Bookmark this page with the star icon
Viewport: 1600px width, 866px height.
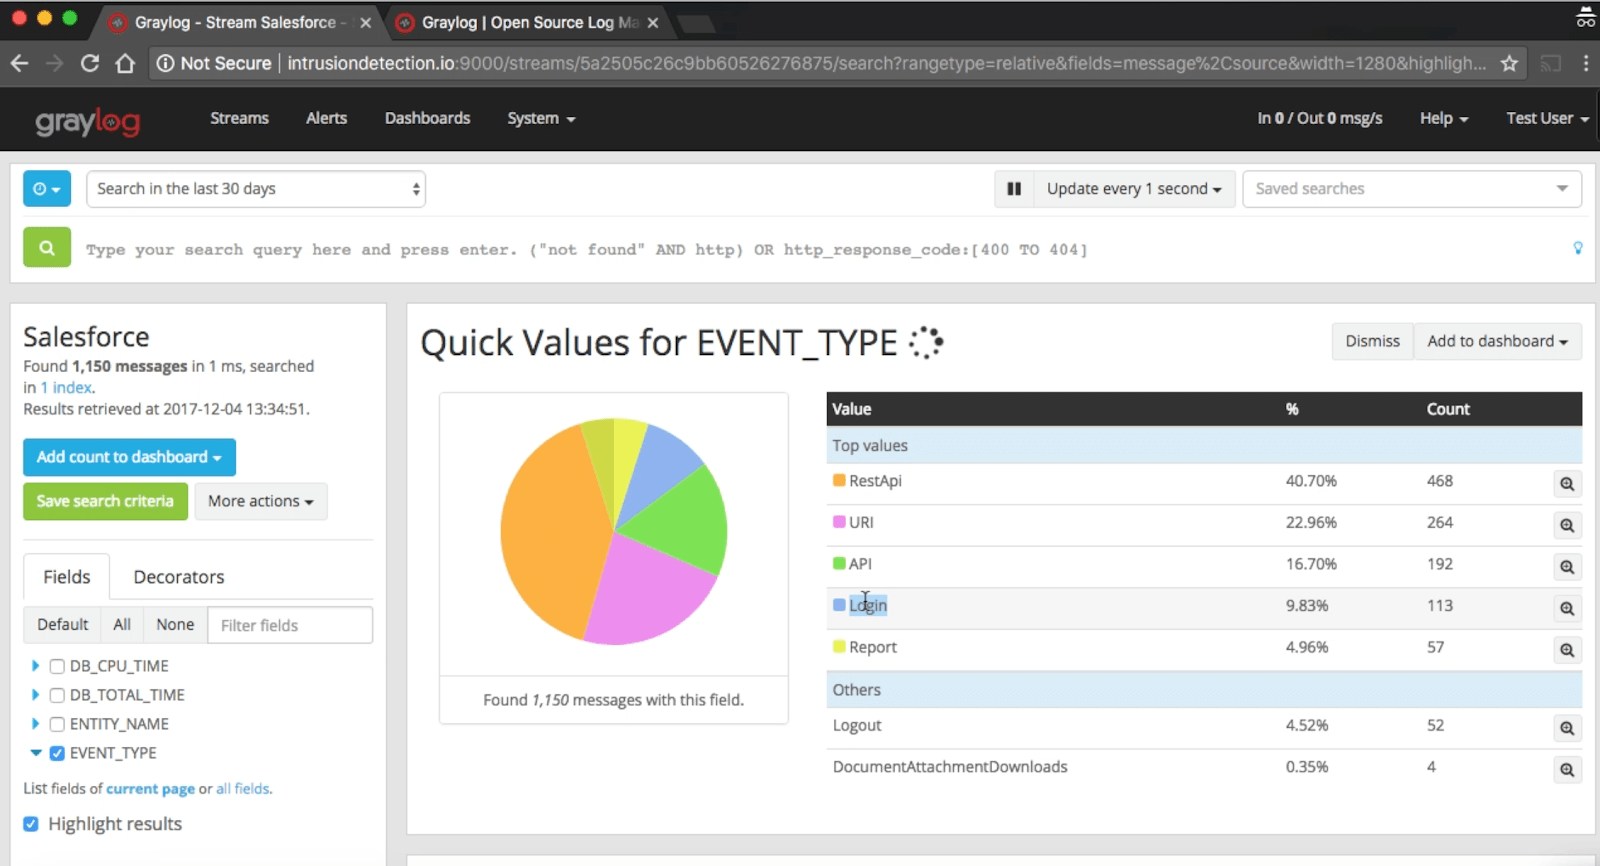point(1509,63)
